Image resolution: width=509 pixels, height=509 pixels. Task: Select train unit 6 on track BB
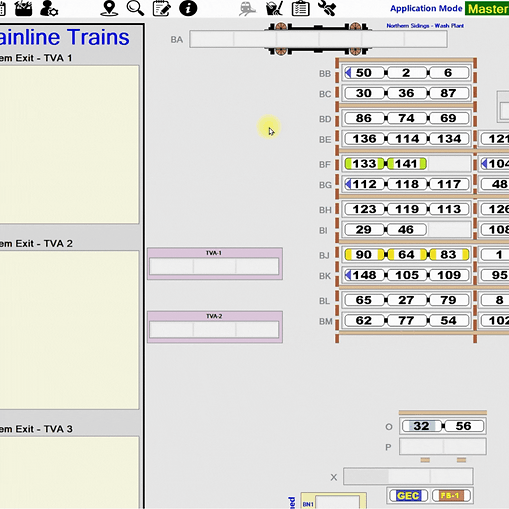(449, 73)
